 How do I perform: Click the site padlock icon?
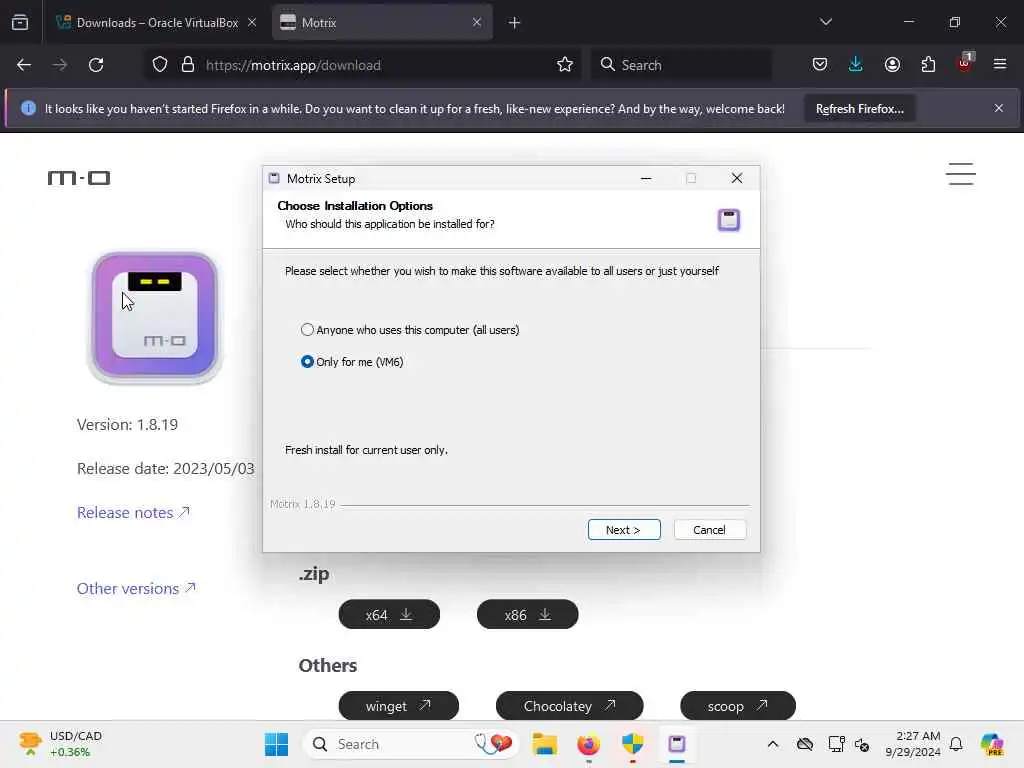pos(188,65)
